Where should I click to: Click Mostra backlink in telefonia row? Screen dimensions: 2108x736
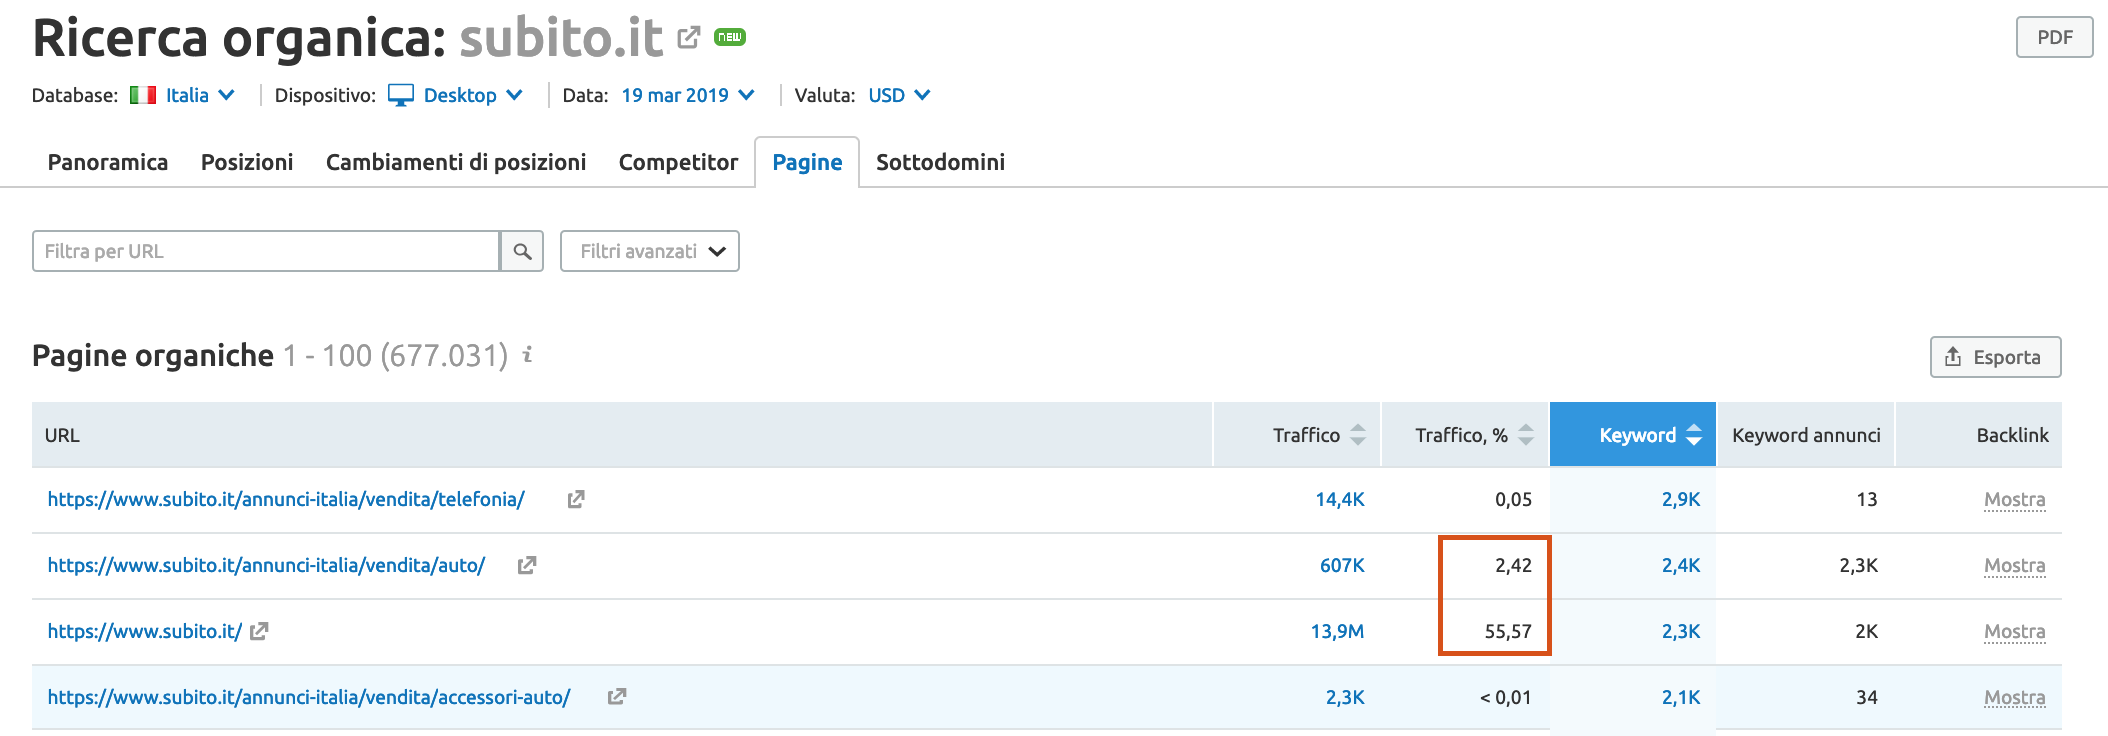(x=2014, y=499)
